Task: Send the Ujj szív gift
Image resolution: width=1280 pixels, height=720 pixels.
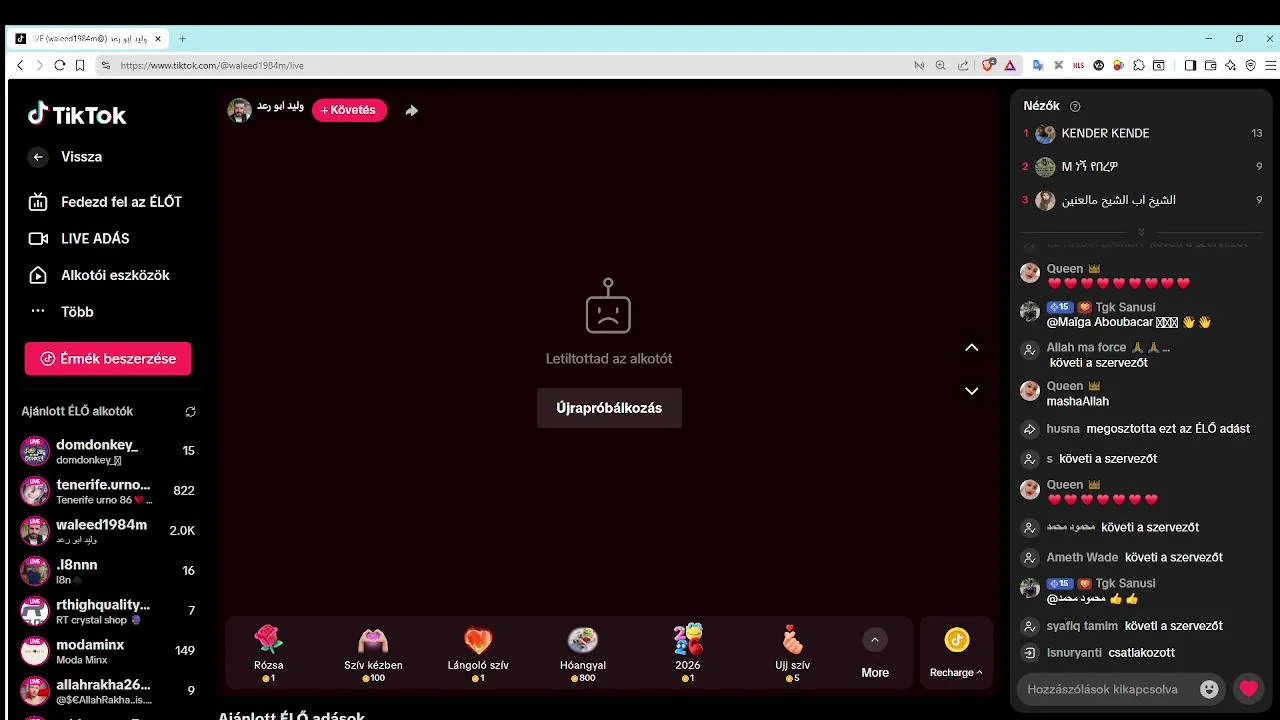Action: [x=792, y=653]
